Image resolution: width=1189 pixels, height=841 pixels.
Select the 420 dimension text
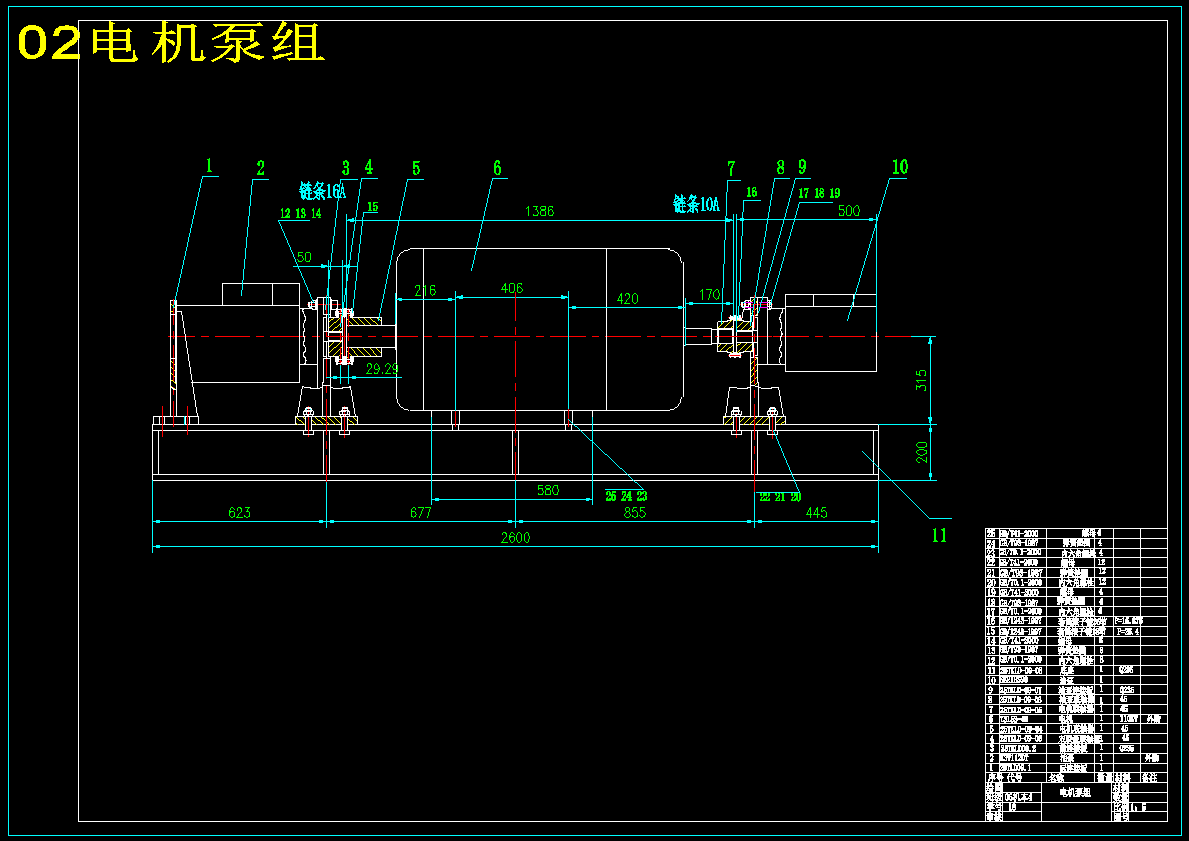point(627,299)
